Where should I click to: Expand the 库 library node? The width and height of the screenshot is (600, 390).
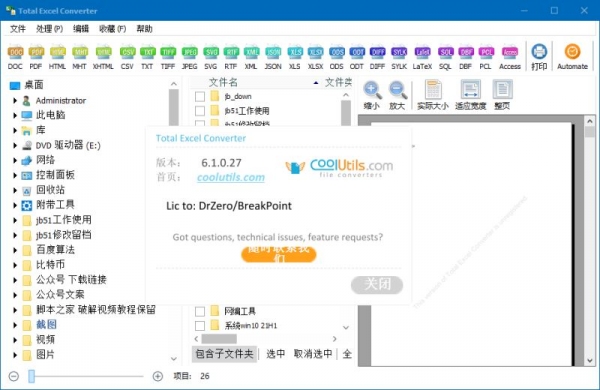pyautogui.click(x=15, y=131)
